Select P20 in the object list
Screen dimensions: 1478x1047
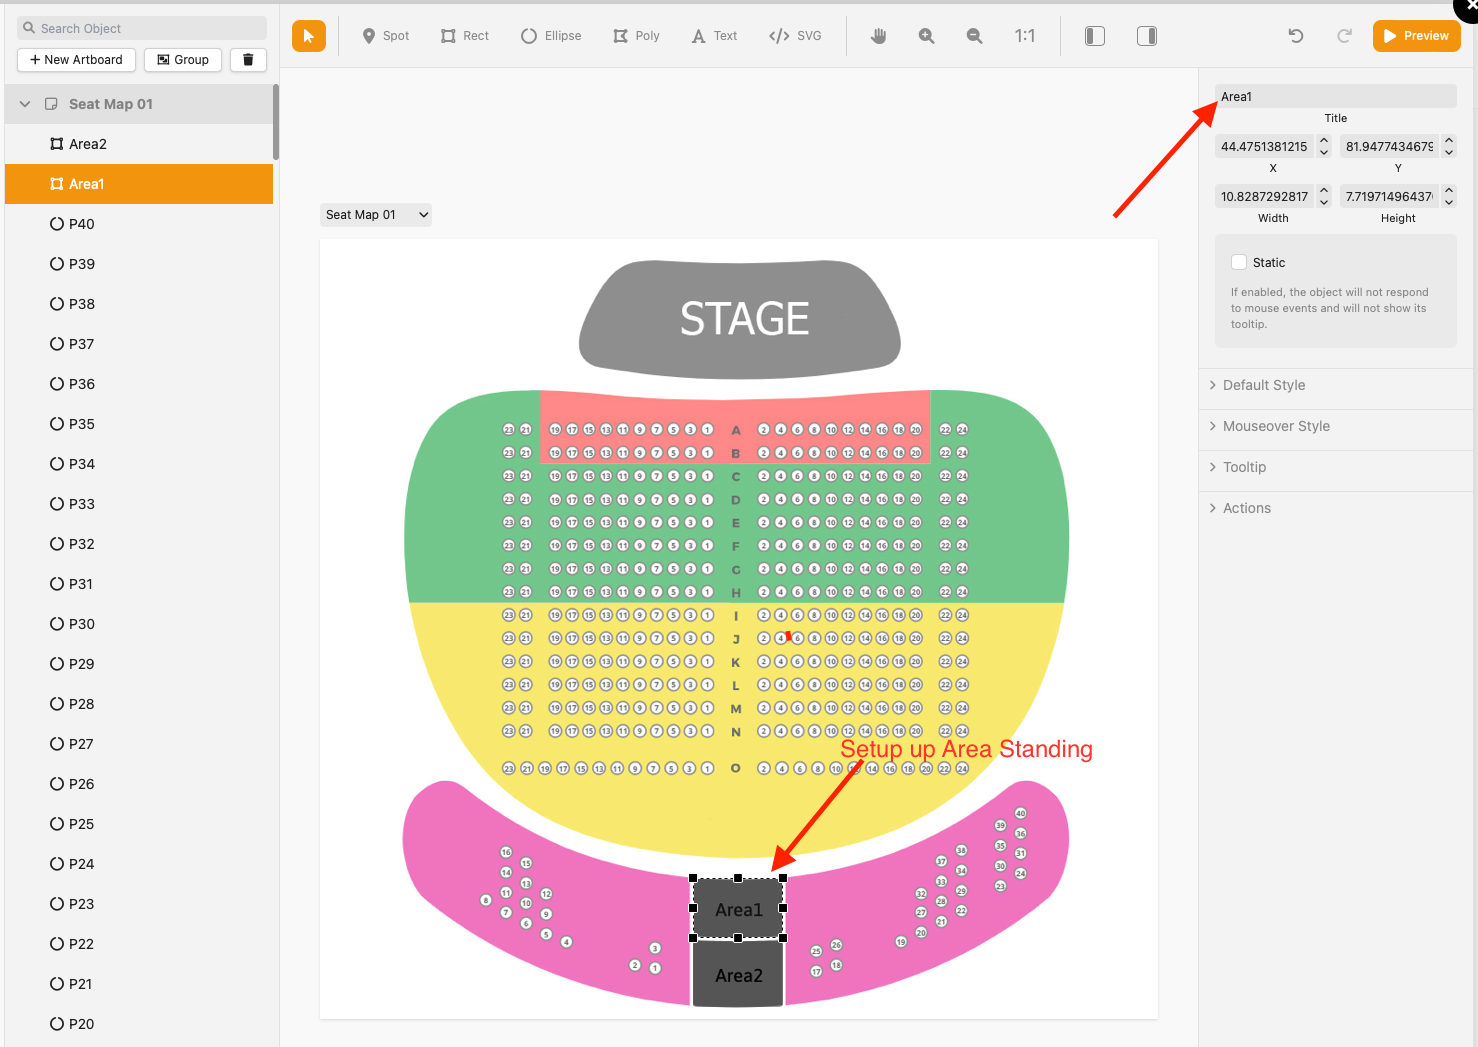(139, 1024)
